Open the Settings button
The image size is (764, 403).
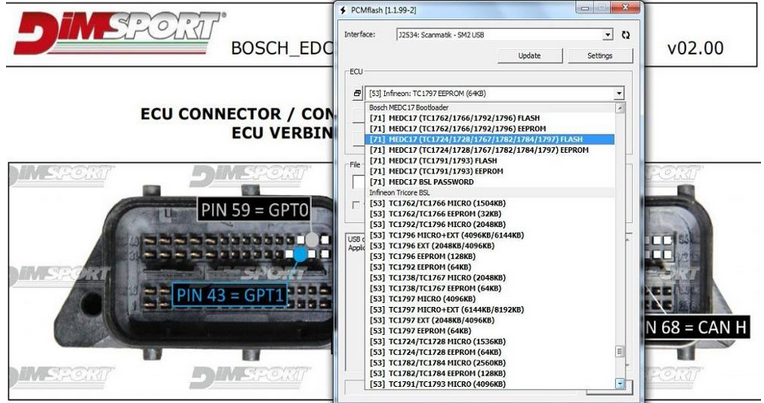click(600, 56)
